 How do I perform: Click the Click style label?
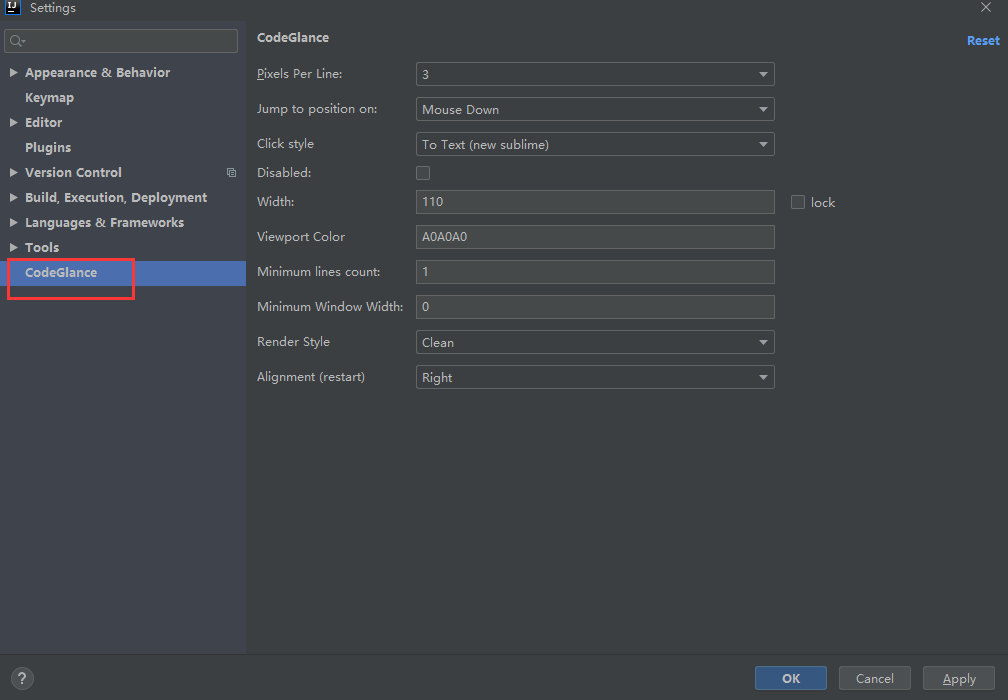tap(285, 144)
